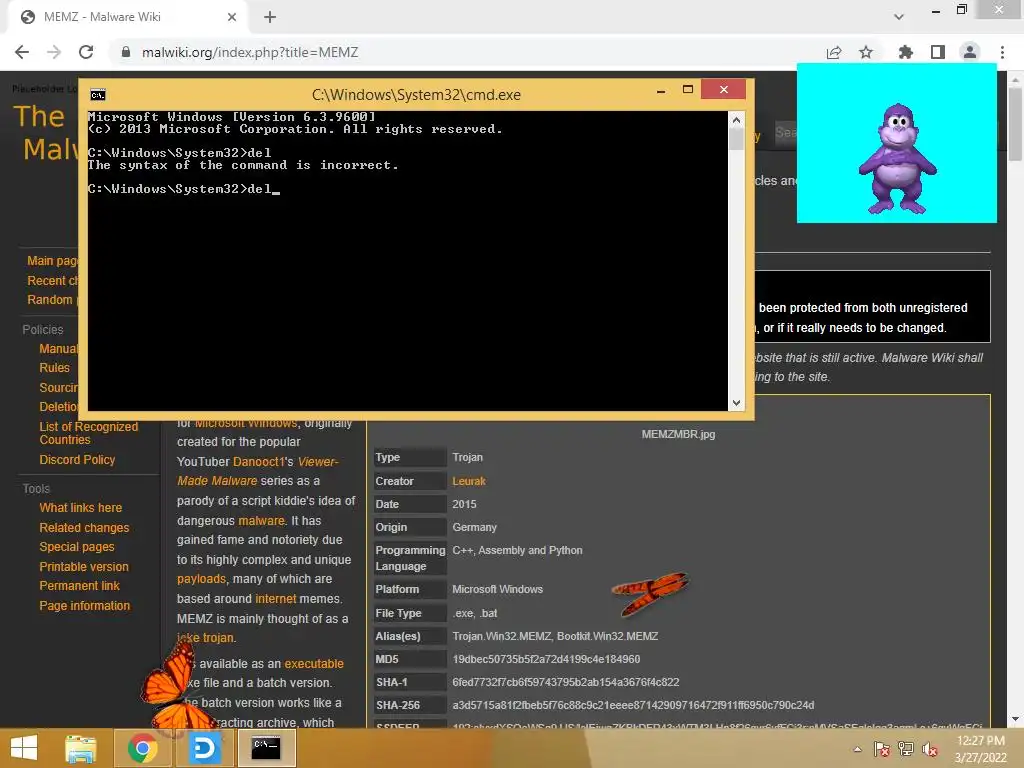1024x768 pixels.
Task: Maximize the cmd.exe window
Action: click(x=688, y=89)
